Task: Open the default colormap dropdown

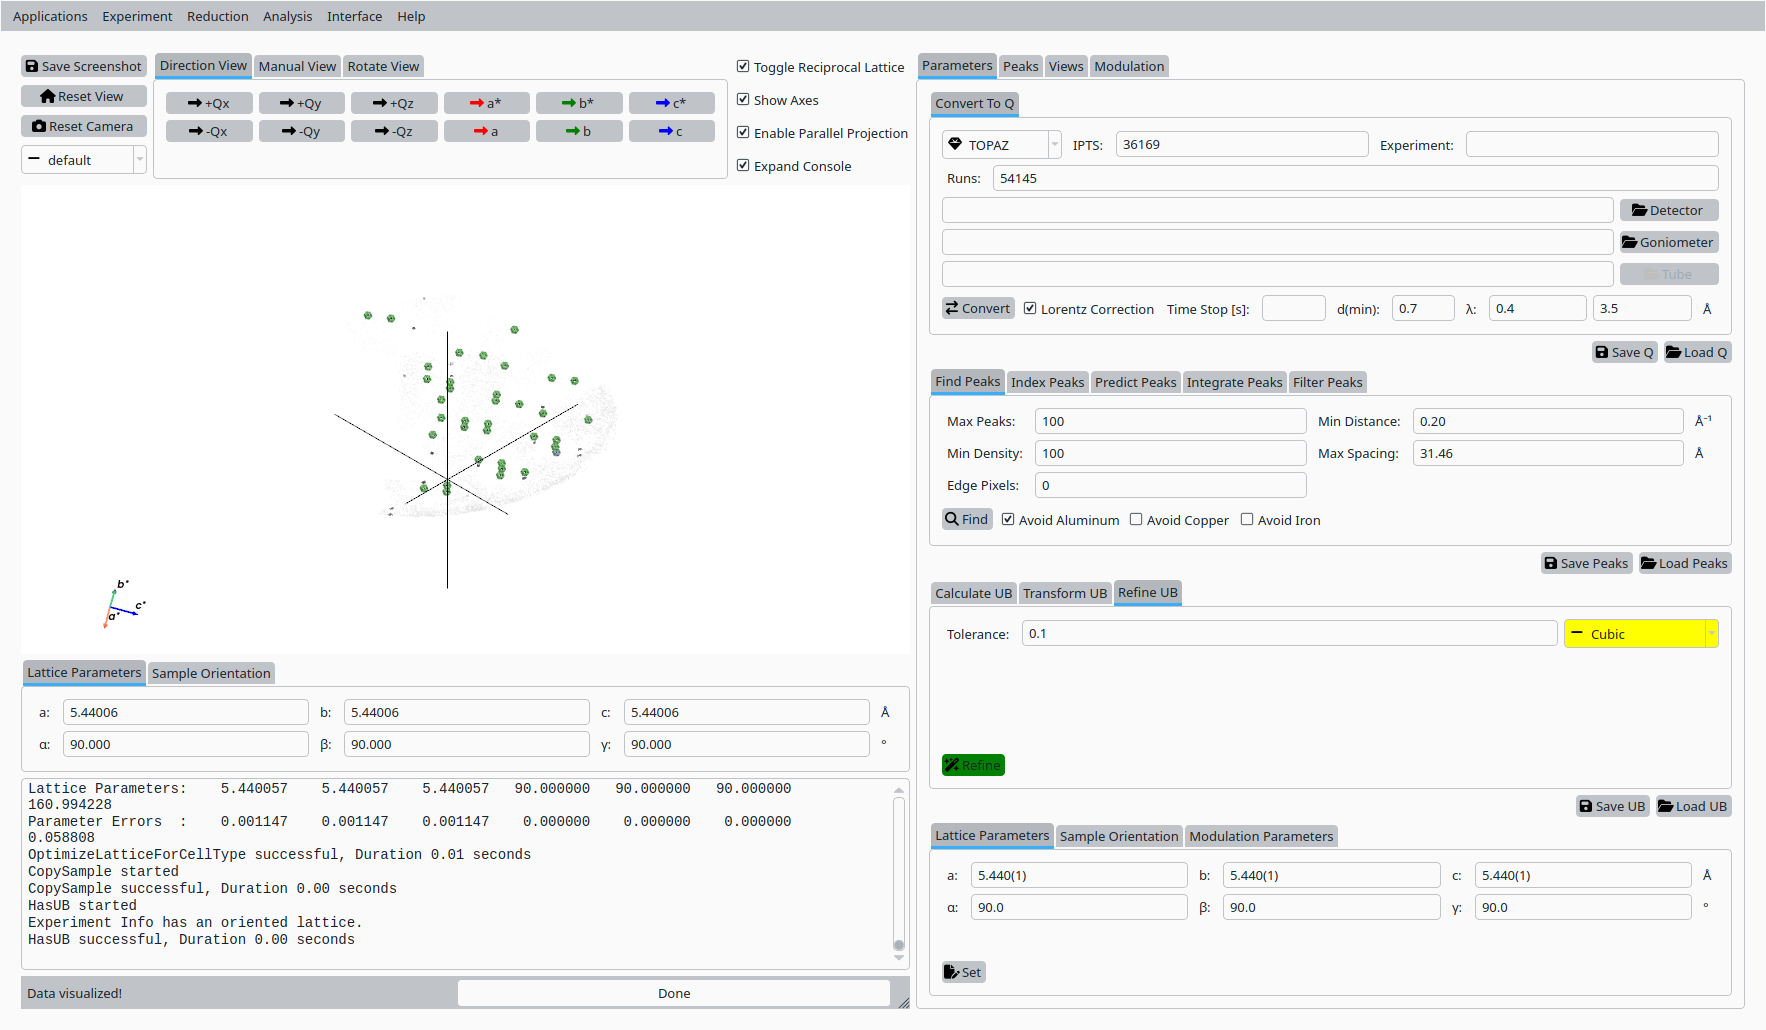Action: click(x=84, y=160)
